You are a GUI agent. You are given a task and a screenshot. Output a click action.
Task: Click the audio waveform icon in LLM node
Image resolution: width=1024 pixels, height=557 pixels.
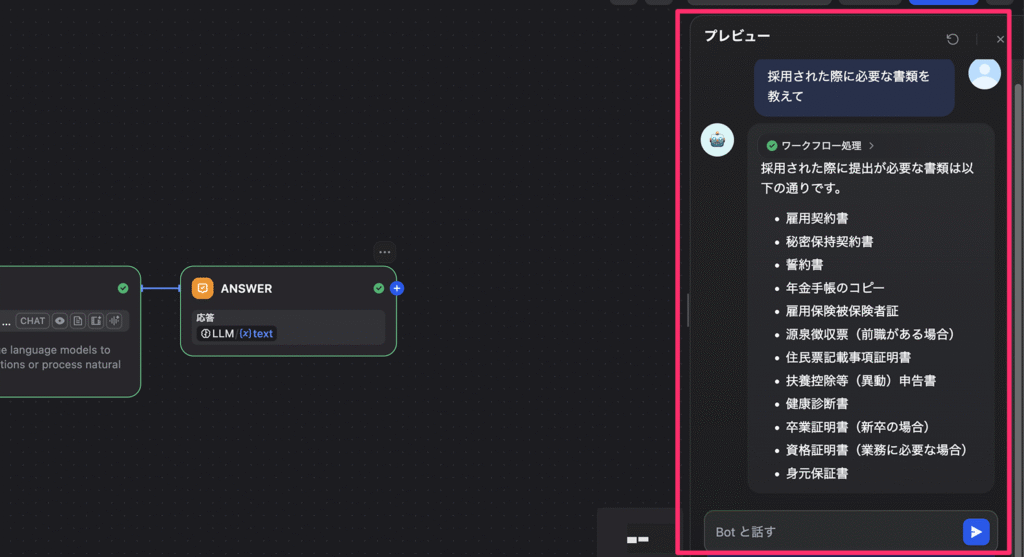[114, 321]
